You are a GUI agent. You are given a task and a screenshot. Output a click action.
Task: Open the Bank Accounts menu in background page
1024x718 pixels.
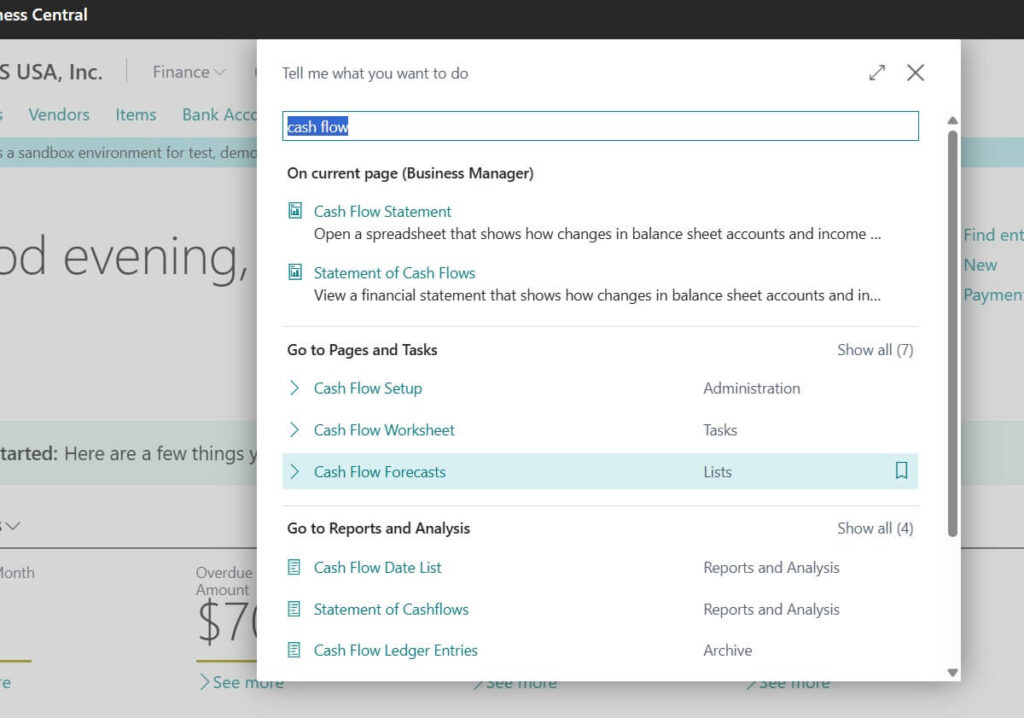pos(219,115)
